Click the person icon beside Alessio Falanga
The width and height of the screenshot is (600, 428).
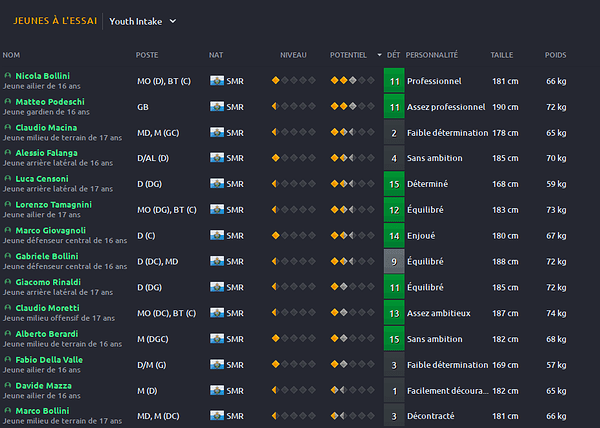7,153
